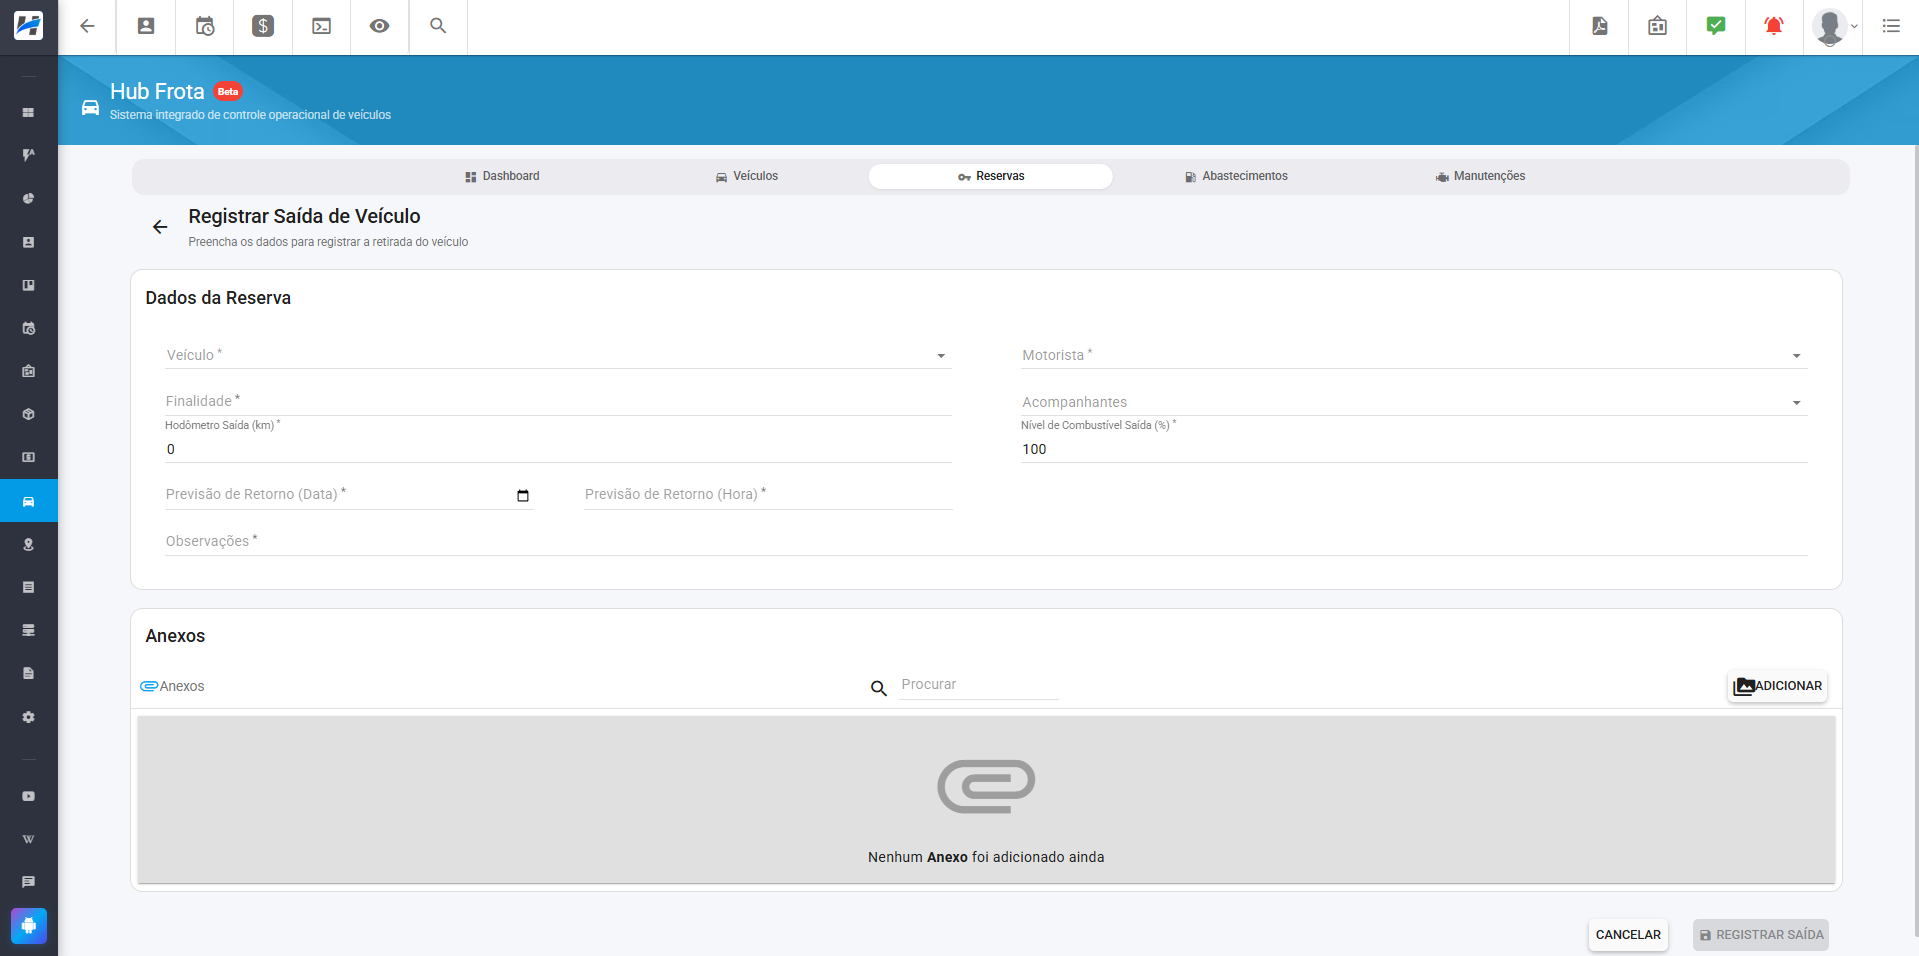Click the red notification bell icon
Viewport: 1919px width, 956px height.
point(1774,26)
